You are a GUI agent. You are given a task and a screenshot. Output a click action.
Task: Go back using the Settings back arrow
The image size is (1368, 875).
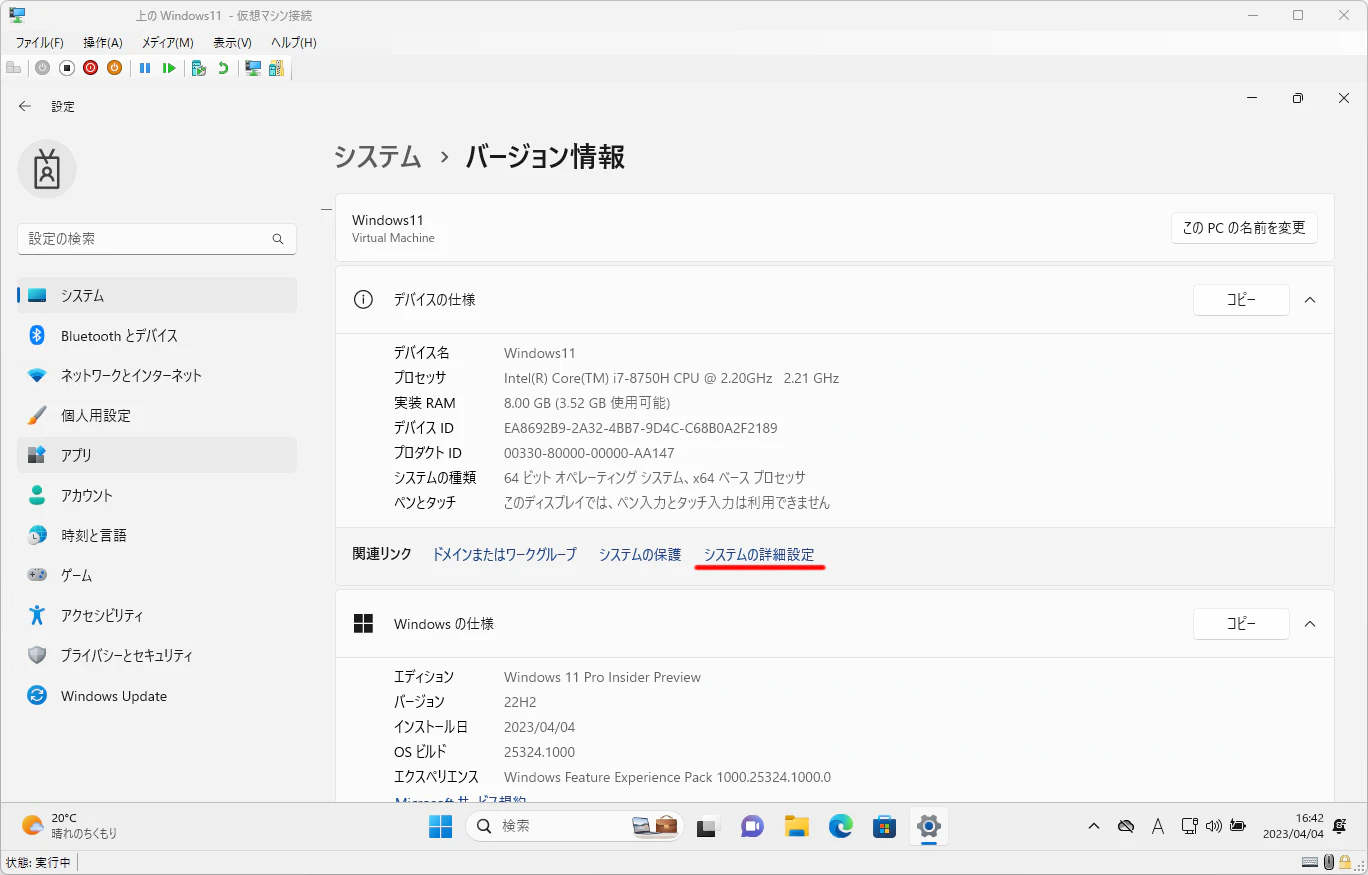25,106
